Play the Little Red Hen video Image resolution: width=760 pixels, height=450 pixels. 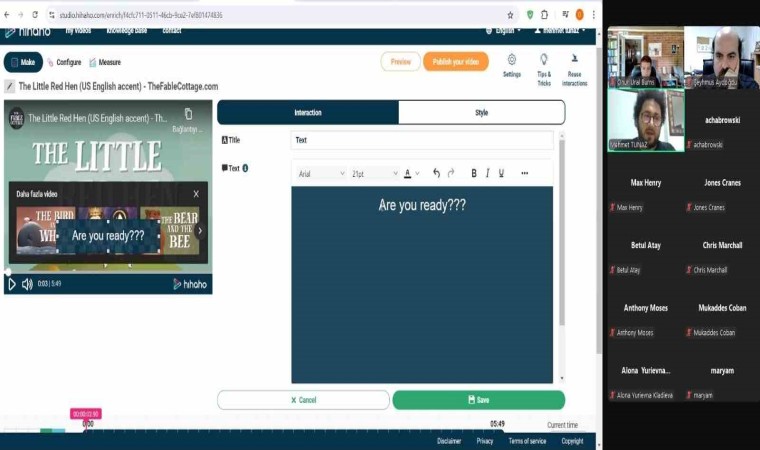[x=12, y=284]
